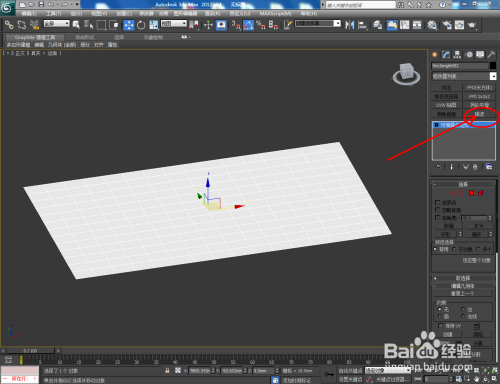
Task: Open the 帮助(H) menu
Action: 309,13
